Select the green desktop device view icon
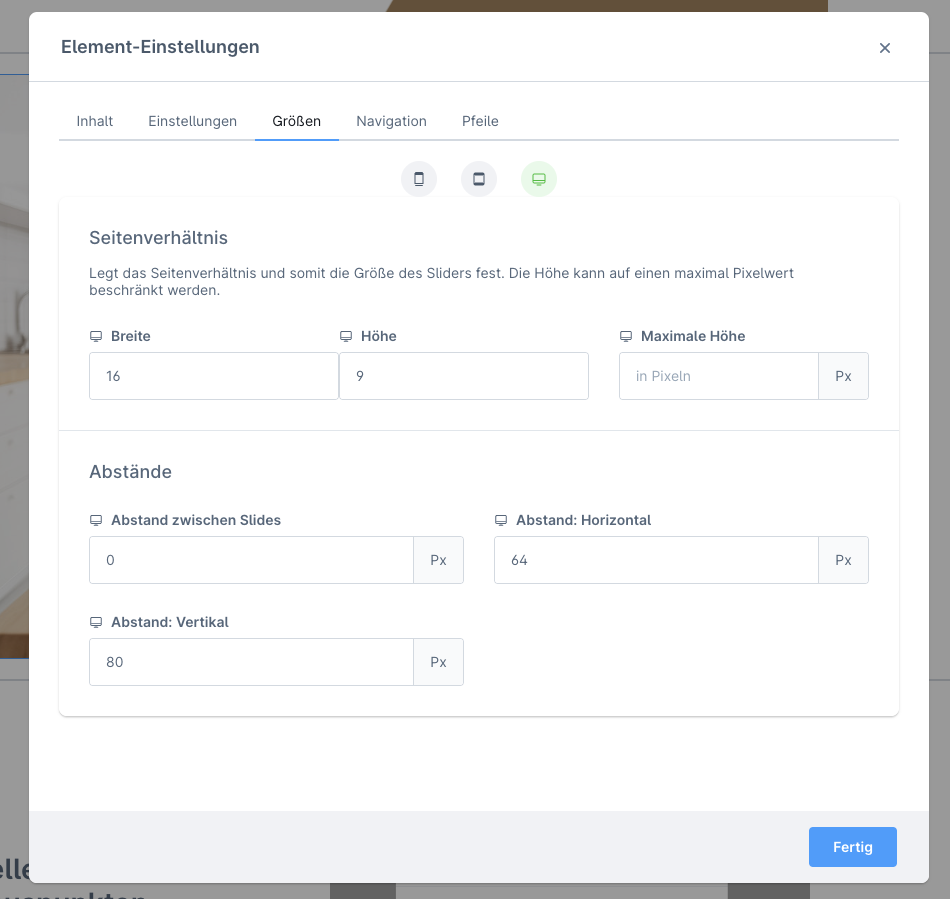Viewport: 950px width, 899px height. [x=539, y=179]
